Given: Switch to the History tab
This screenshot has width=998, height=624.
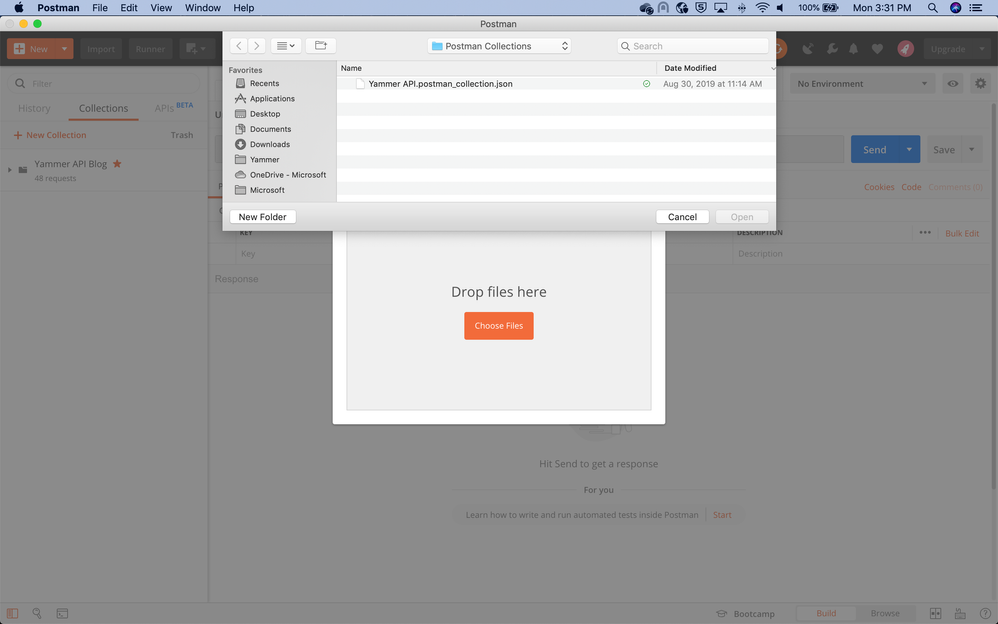Looking at the screenshot, I should pos(34,108).
